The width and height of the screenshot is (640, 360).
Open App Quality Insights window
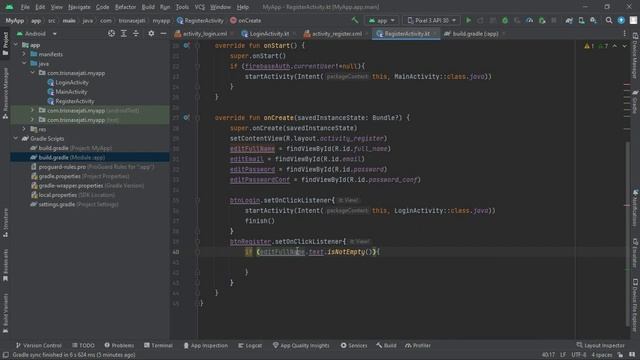click(301, 345)
